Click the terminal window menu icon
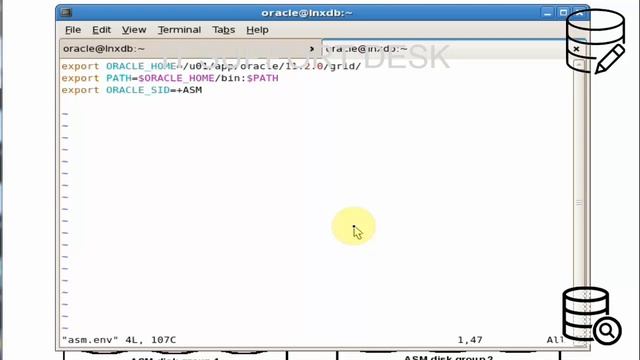This screenshot has height=360, width=640. (x=66, y=13)
